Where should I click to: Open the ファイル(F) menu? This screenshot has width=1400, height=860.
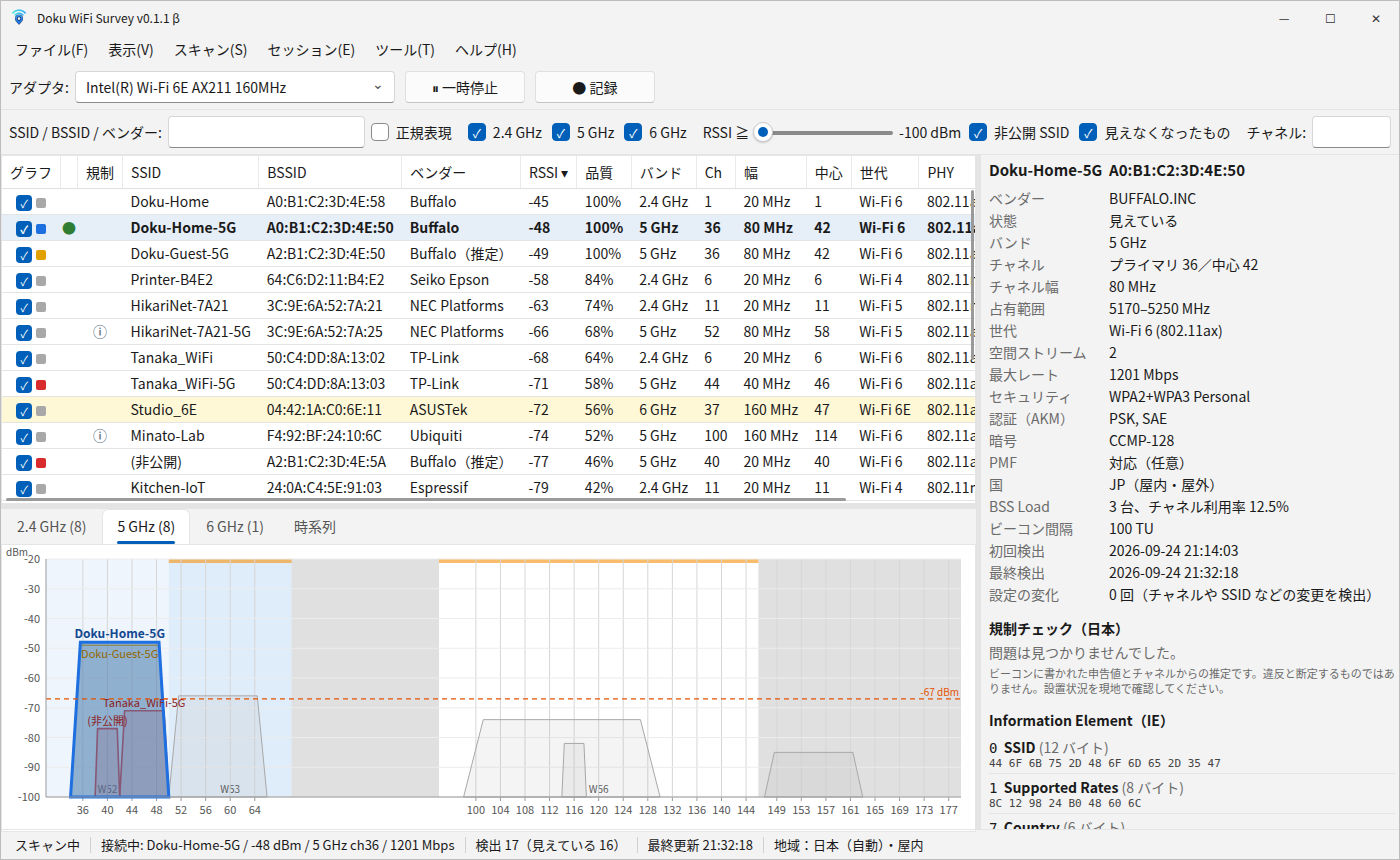52,50
